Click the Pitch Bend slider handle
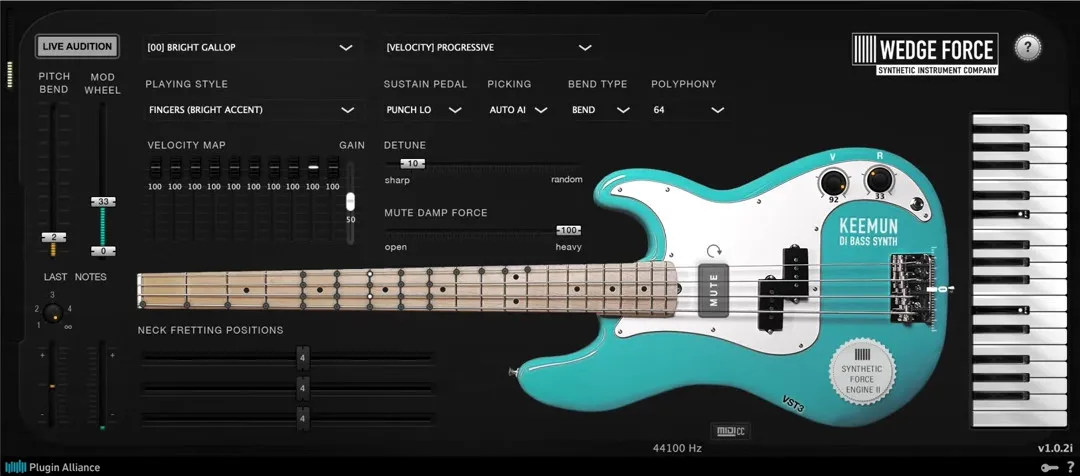The image size is (1080, 476). pos(54,237)
